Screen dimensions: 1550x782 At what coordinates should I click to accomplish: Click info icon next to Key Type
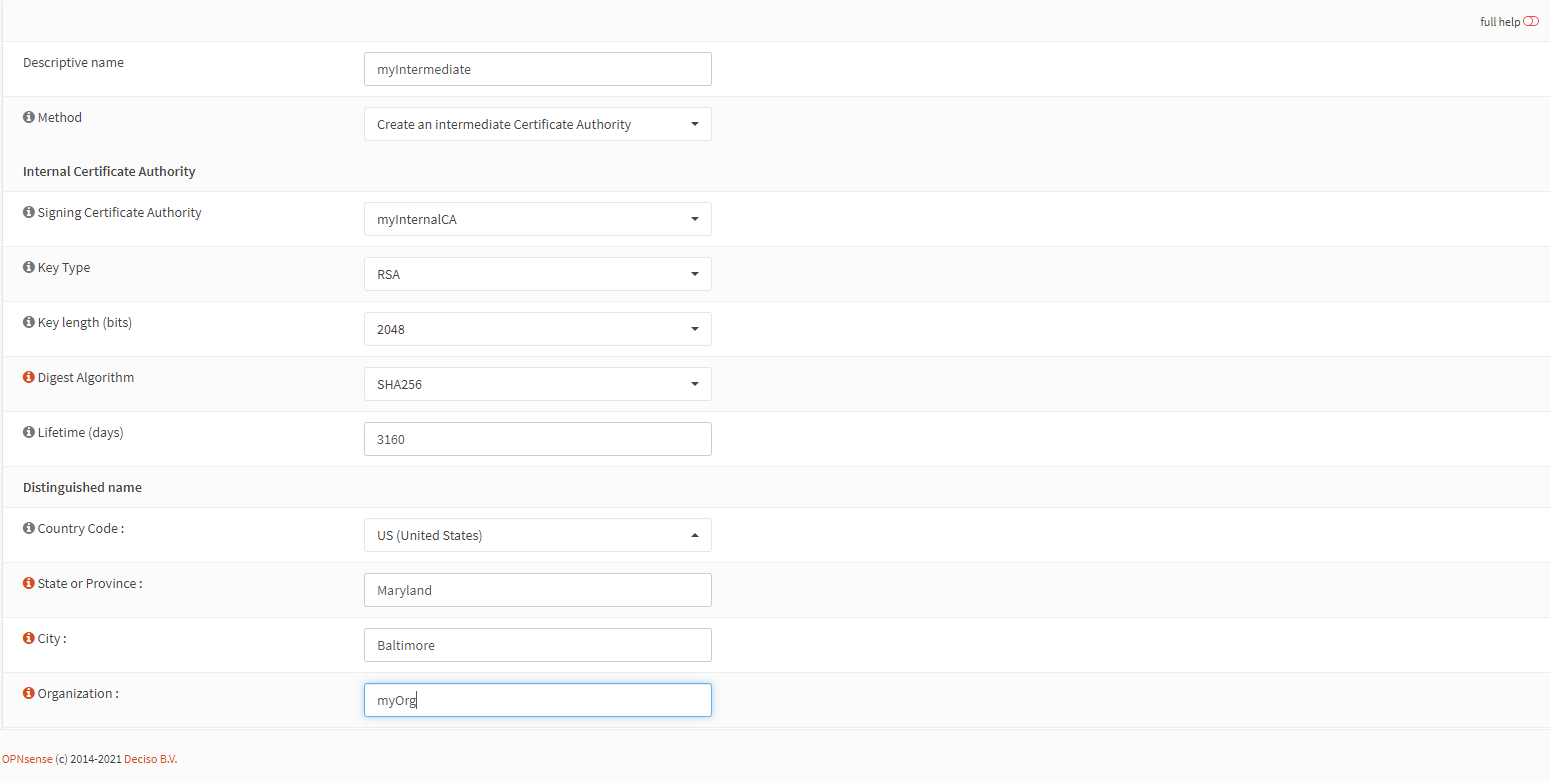click(29, 267)
